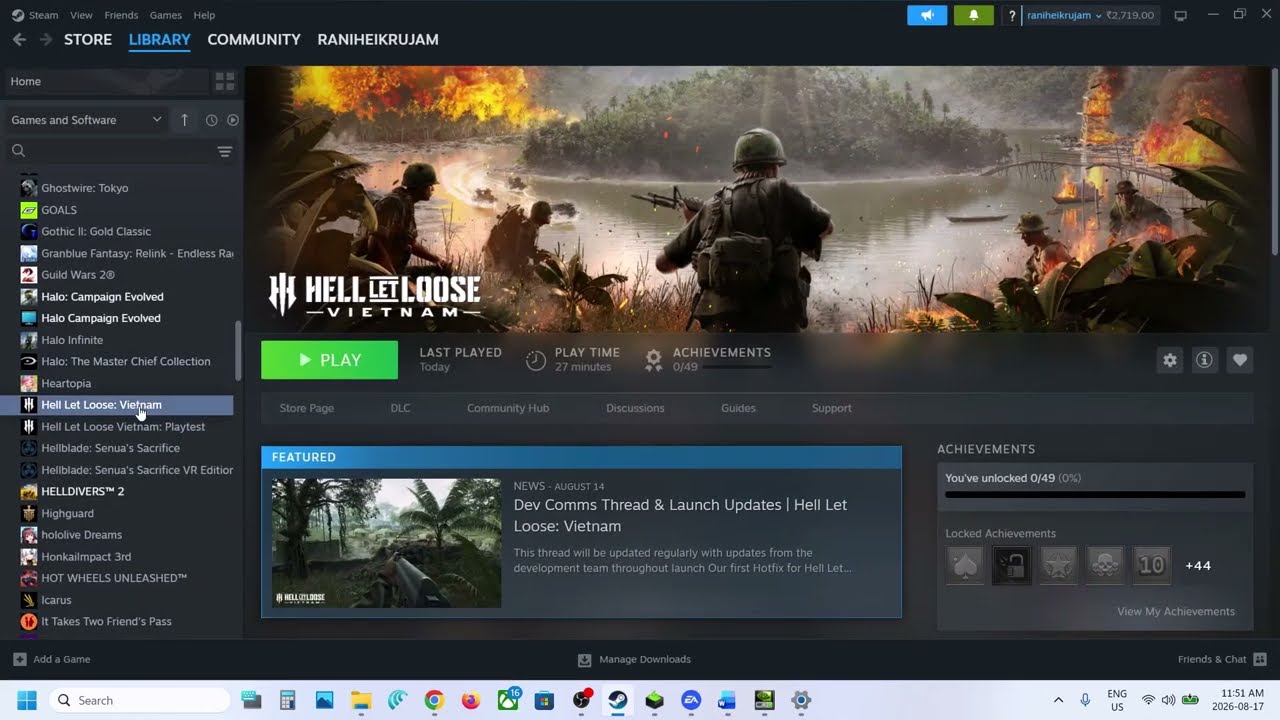This screenshot has height=720, width=1280.
Task: Click the number 10 locked achievement icon
Action: 1152,565
